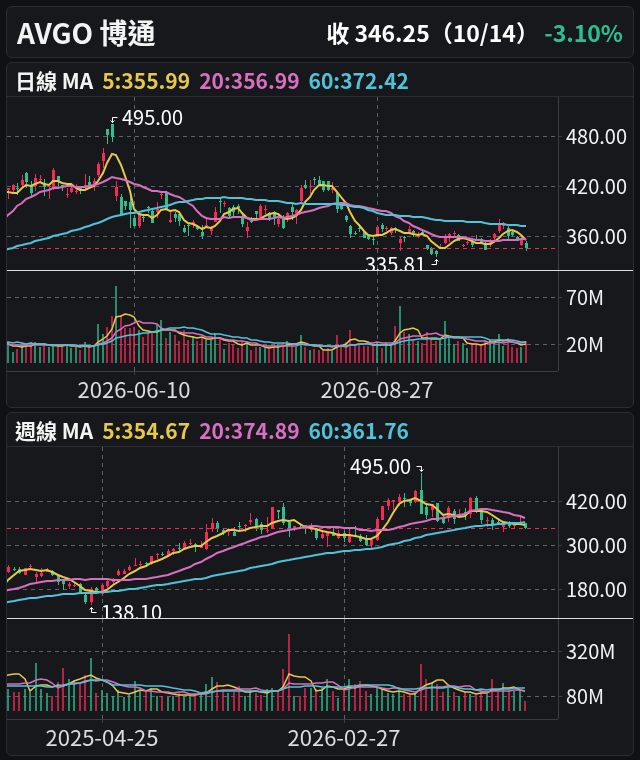This screenshot has height=760, width=640.
Task: Click the 2025-04-25 date label
Action: point(102,738)
